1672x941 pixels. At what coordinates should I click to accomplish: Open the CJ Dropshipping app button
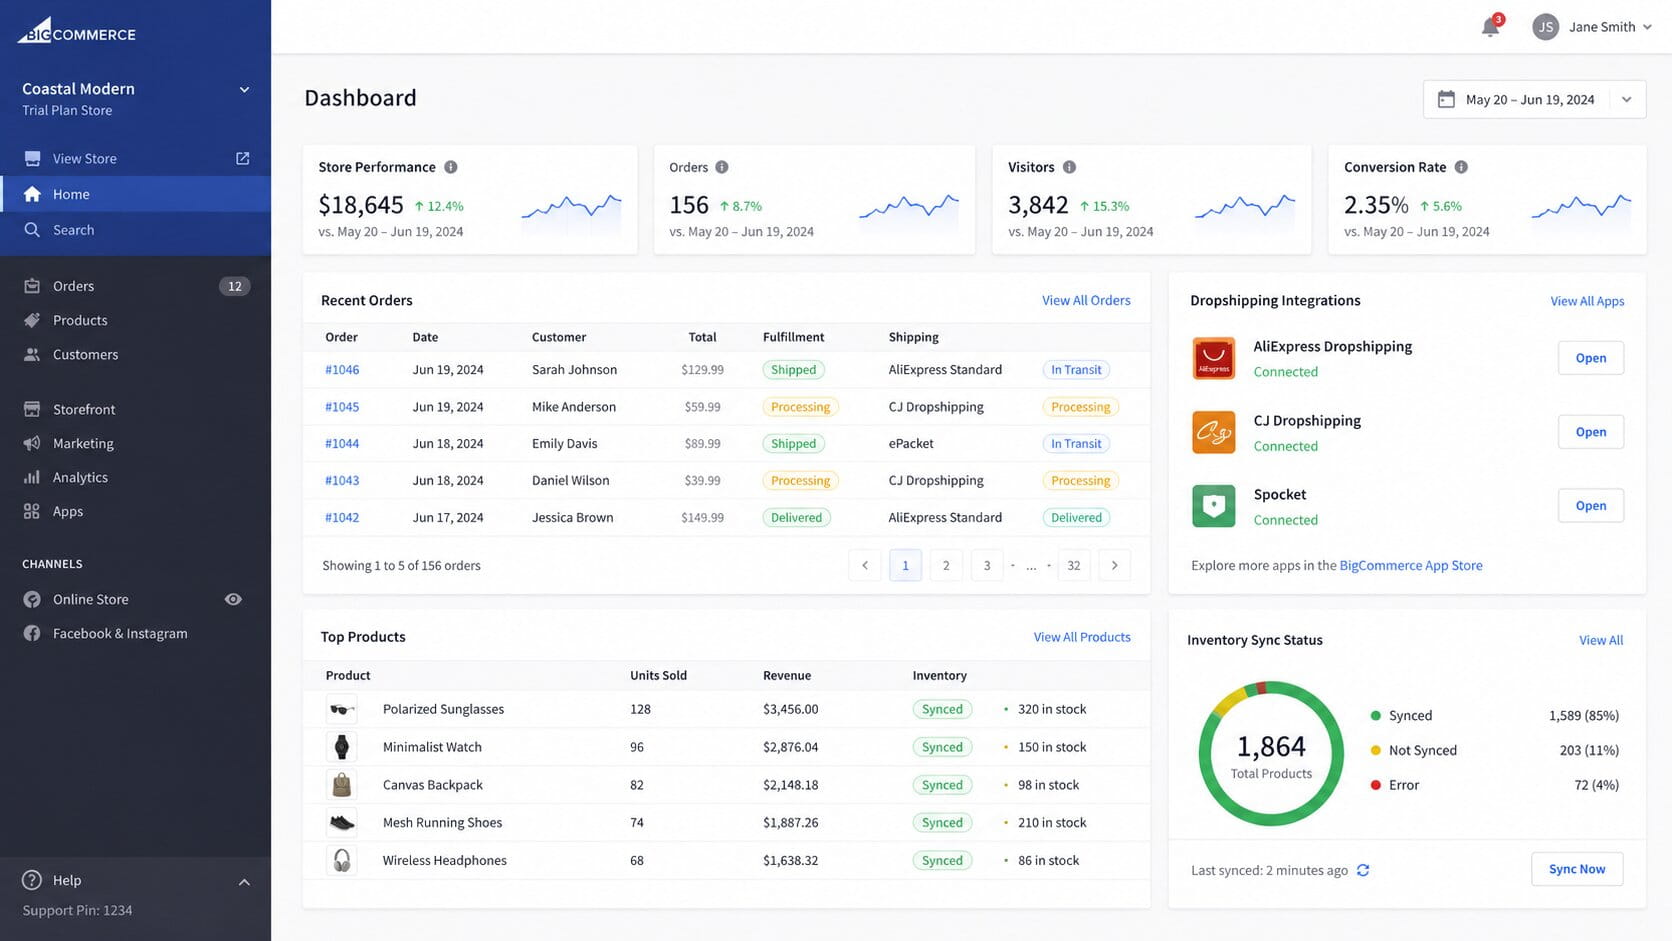coord(1590,432)
